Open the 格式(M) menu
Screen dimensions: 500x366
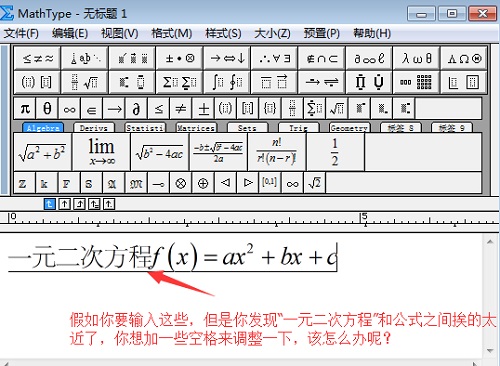pos(172,33)
